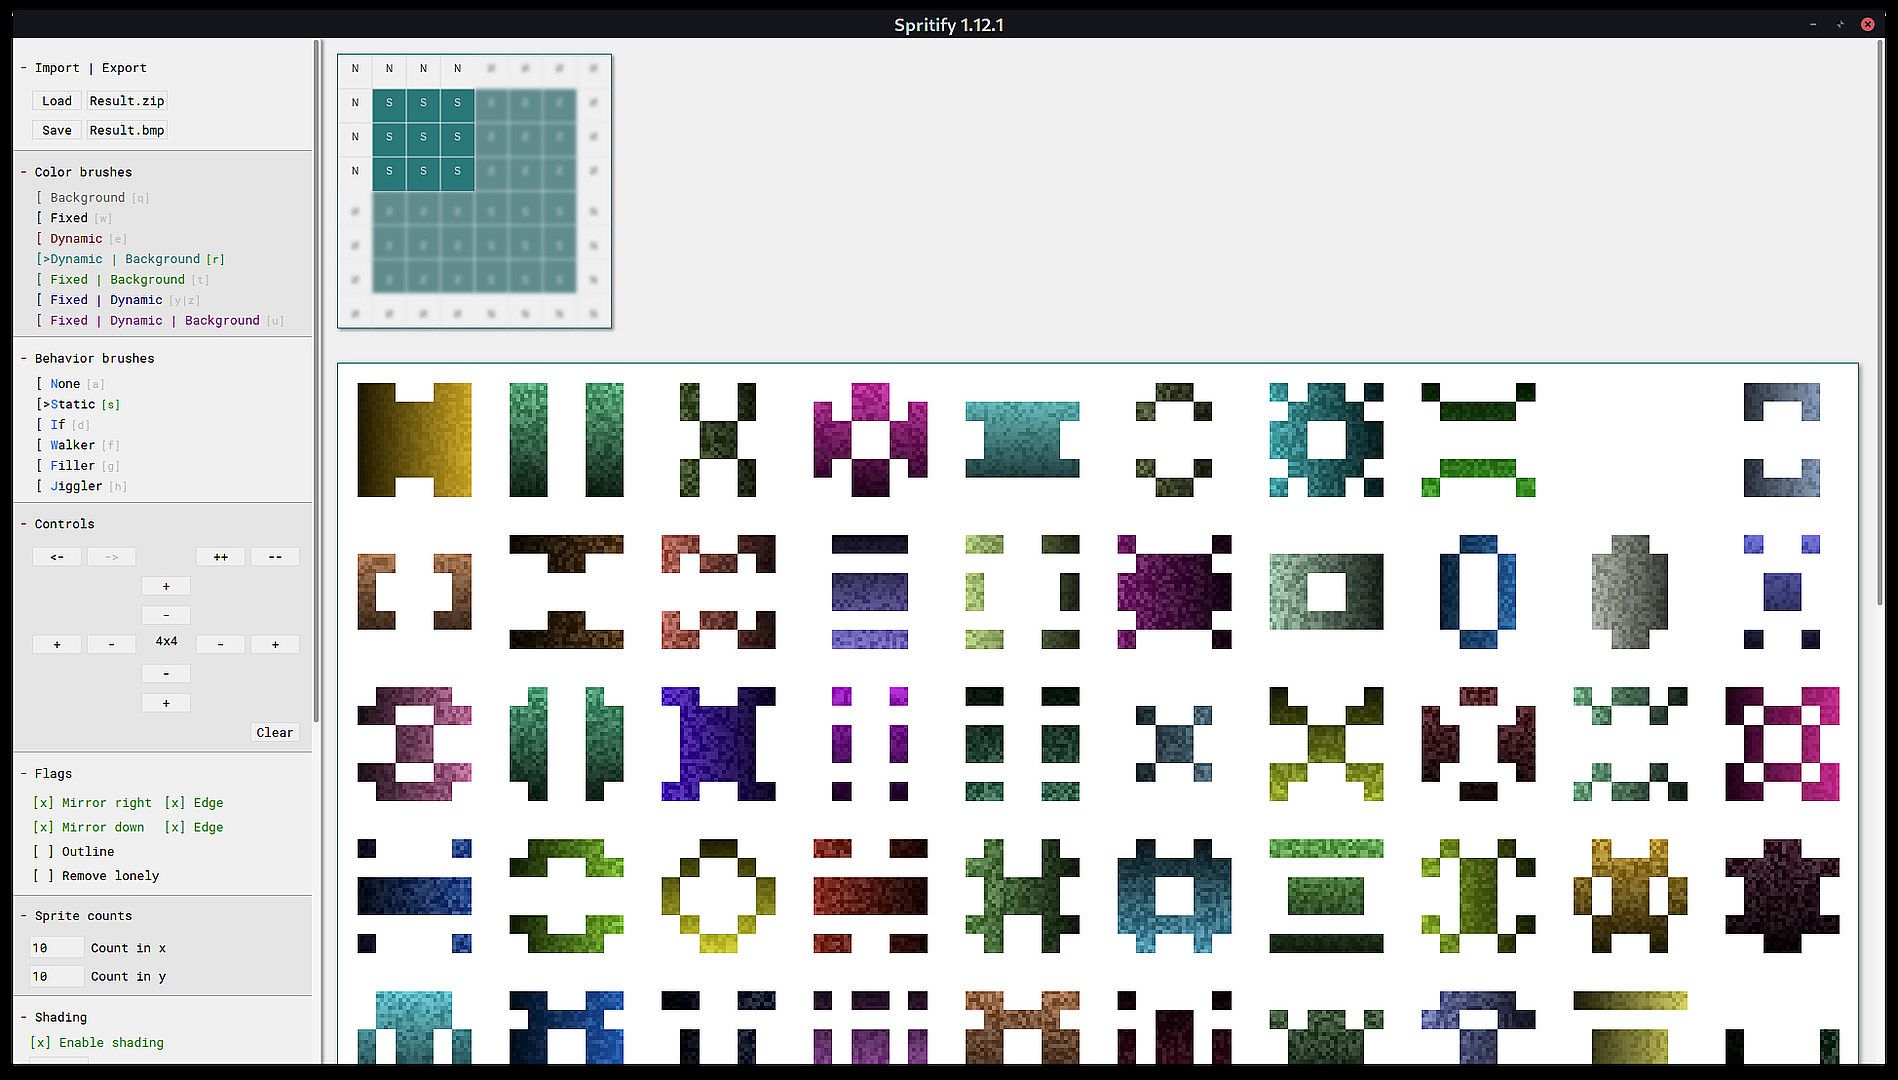Choose the solid indigo sprite
Viewport: 1898px width, 1080px height.
[718, 744]
